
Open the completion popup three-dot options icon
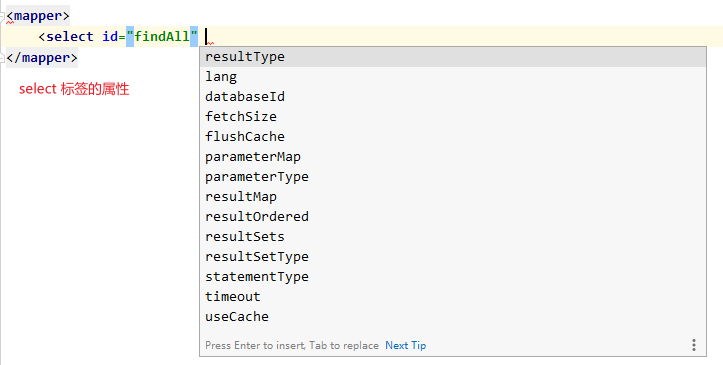(693, 345)
